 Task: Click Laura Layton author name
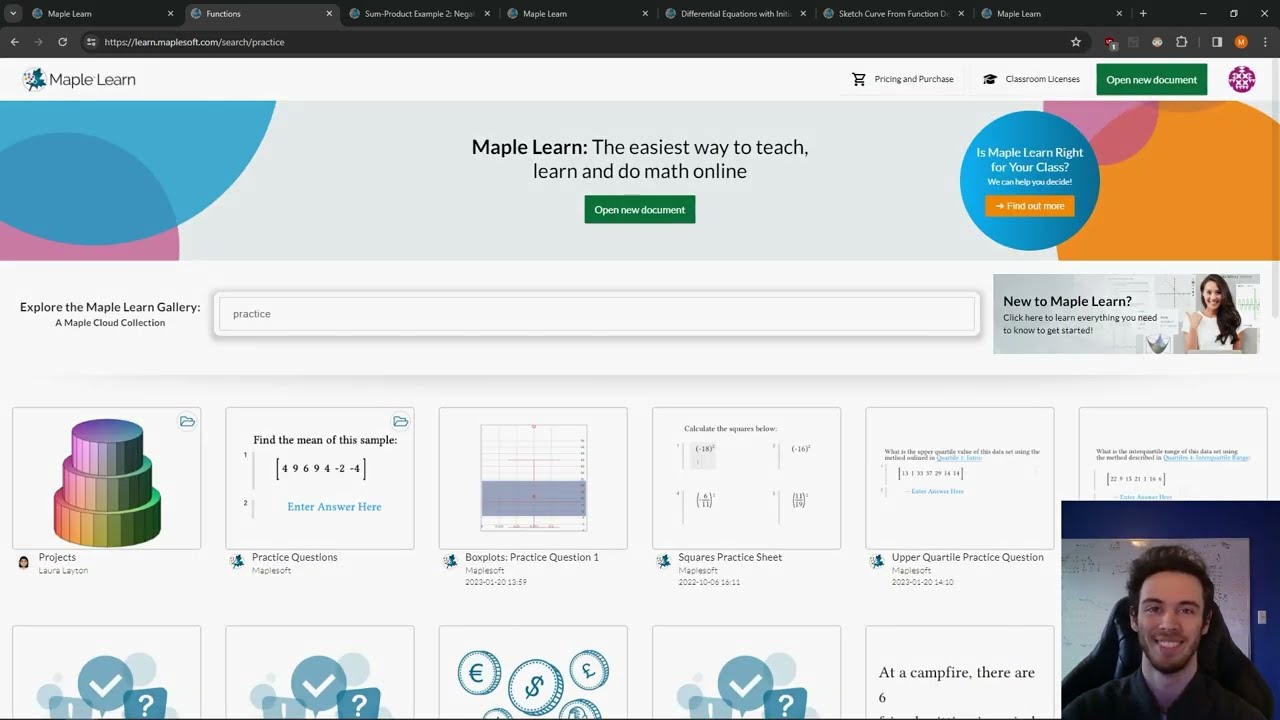click(63, 570)
